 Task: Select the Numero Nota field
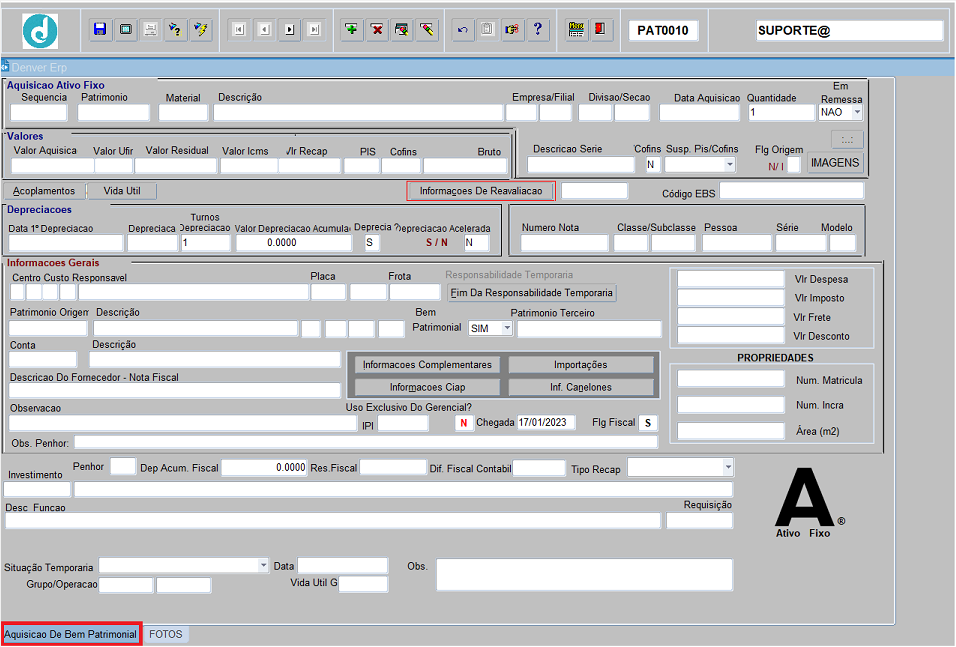tap(565, 243)
